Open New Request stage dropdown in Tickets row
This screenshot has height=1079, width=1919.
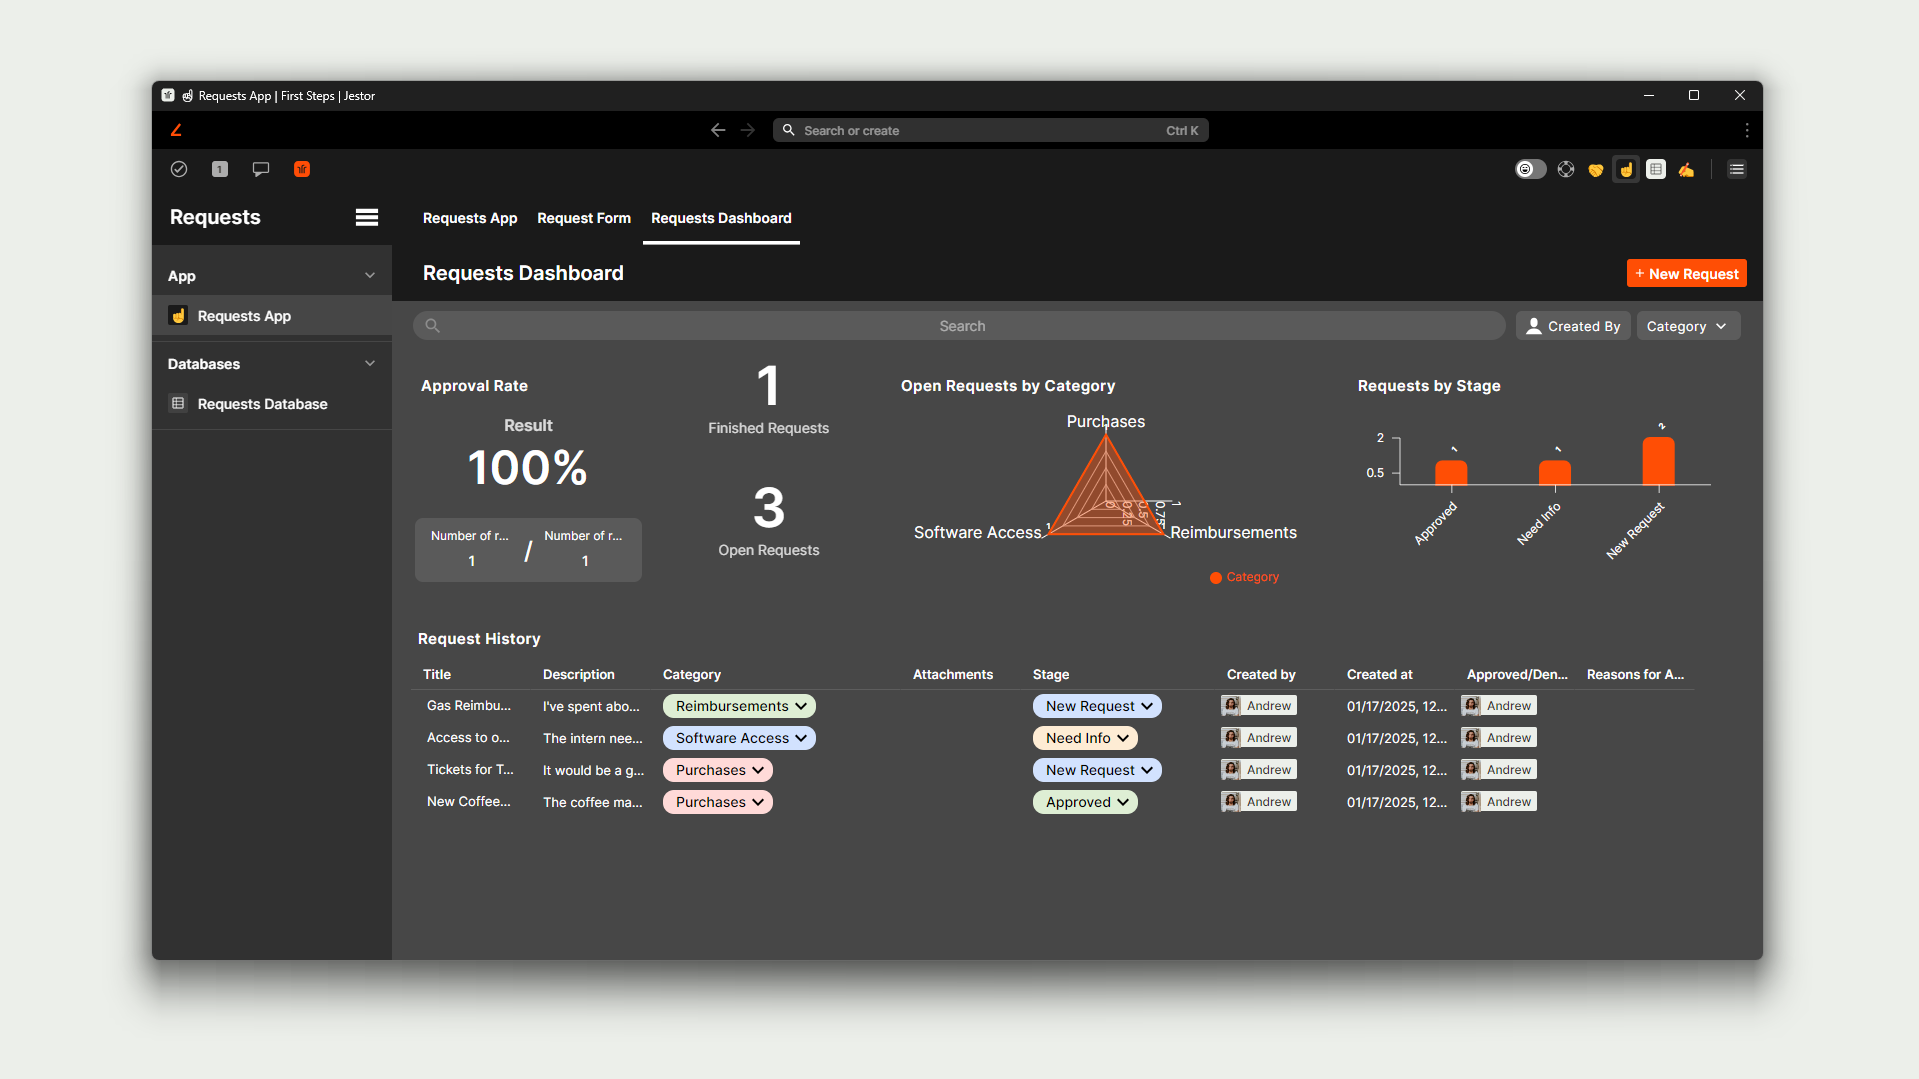[x=1097, y=770]
